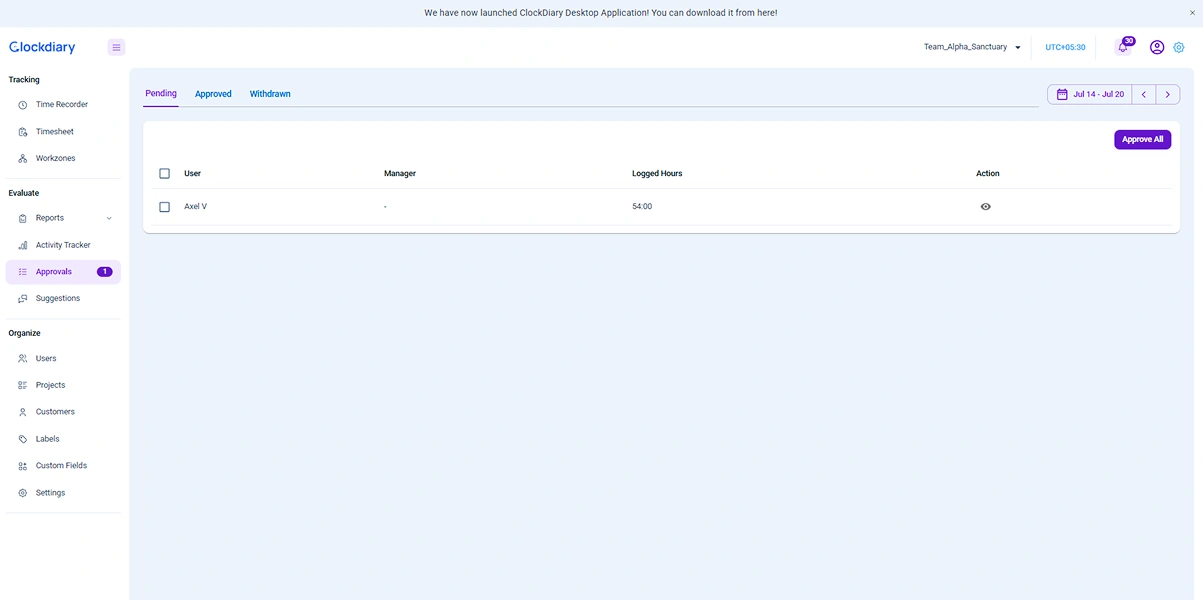Open Time Recorder from the sidebar
1203x600 pixels.
coord(63,104)
